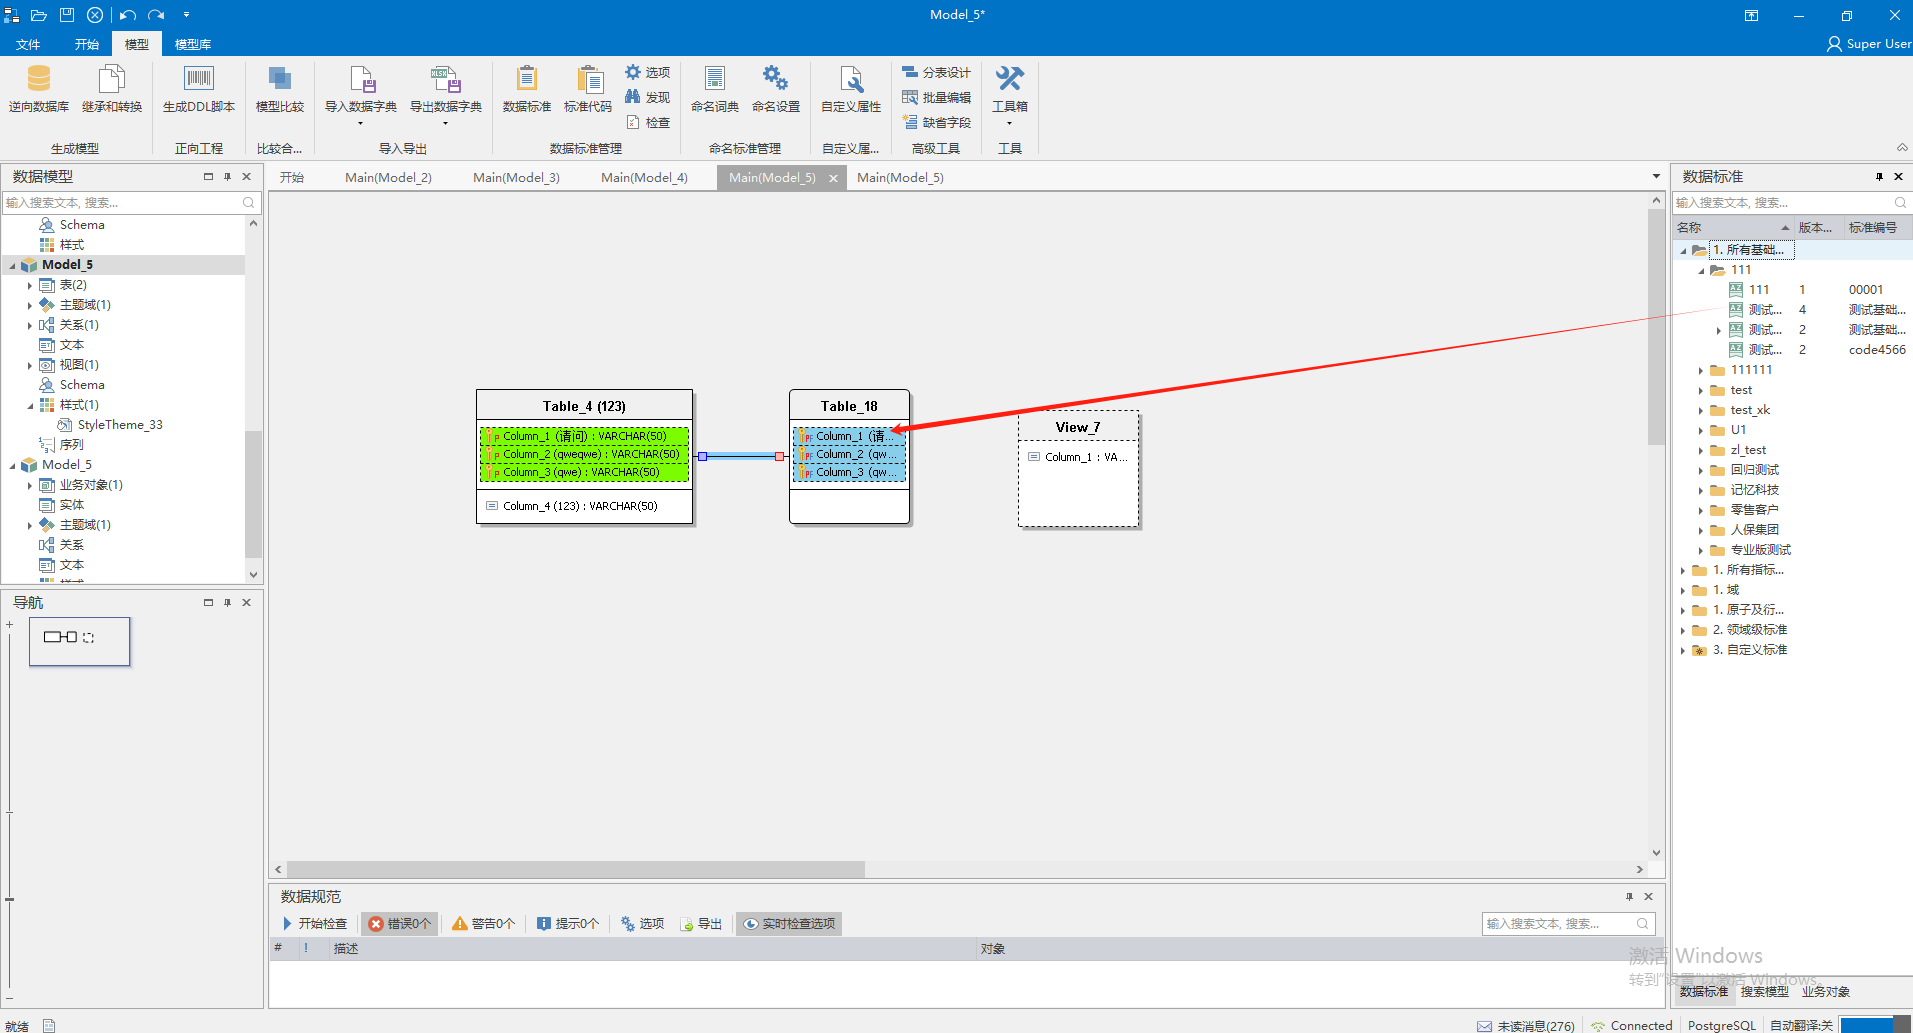Click the save icon in title bar
This screenshot has height=1033, width=1913.
click(67, 15)
